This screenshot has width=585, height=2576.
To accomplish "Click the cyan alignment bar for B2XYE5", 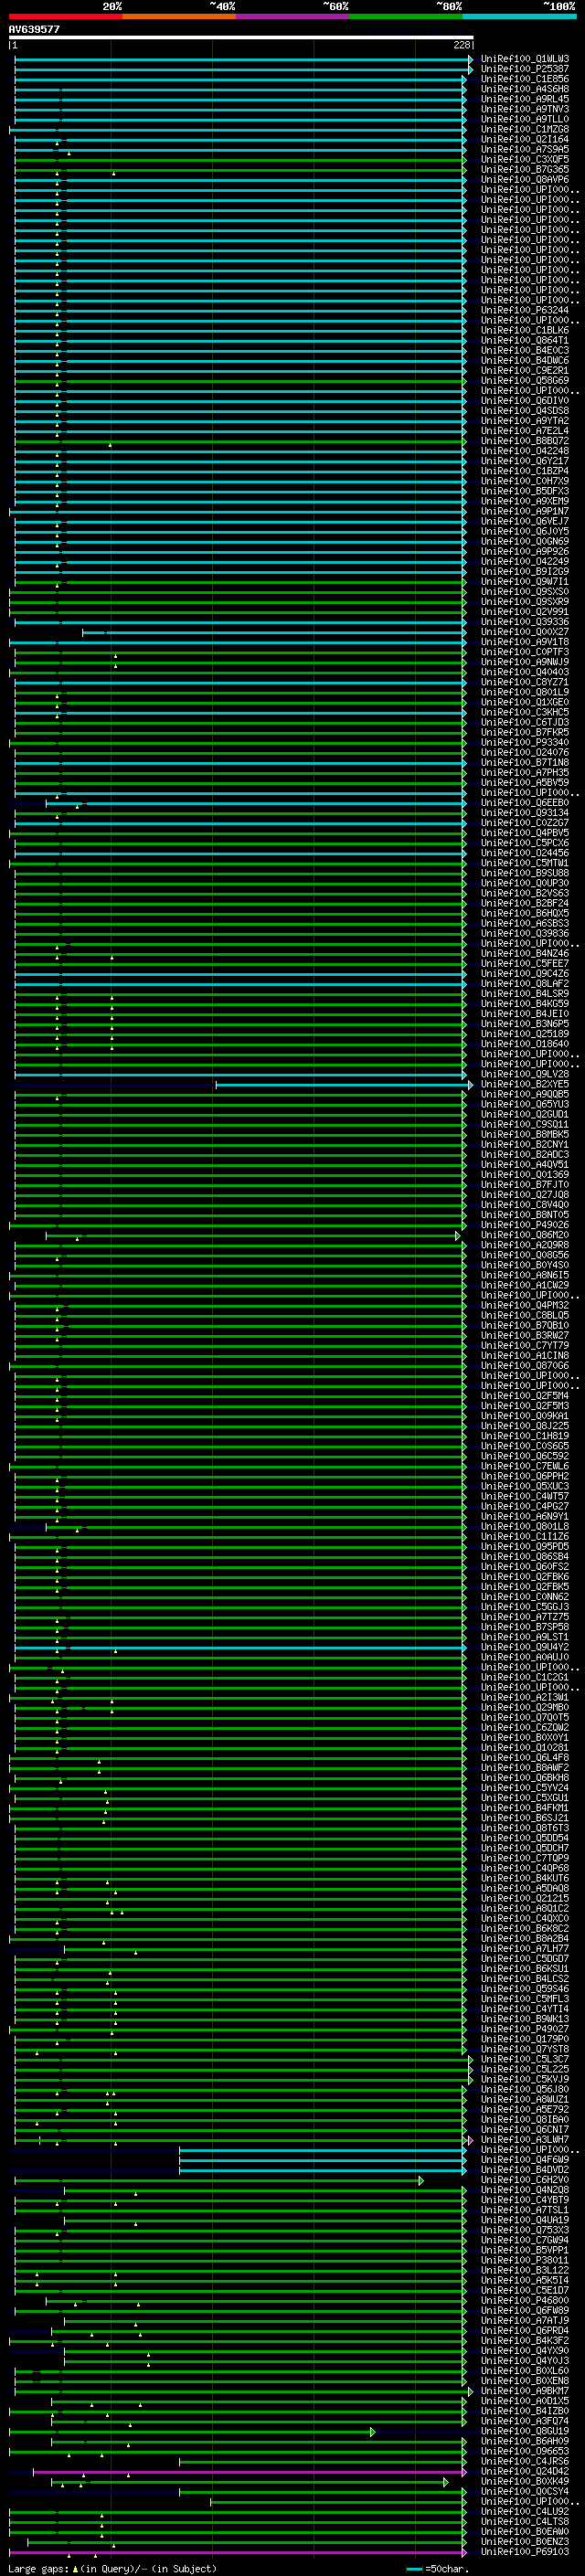I will 344,1084.
